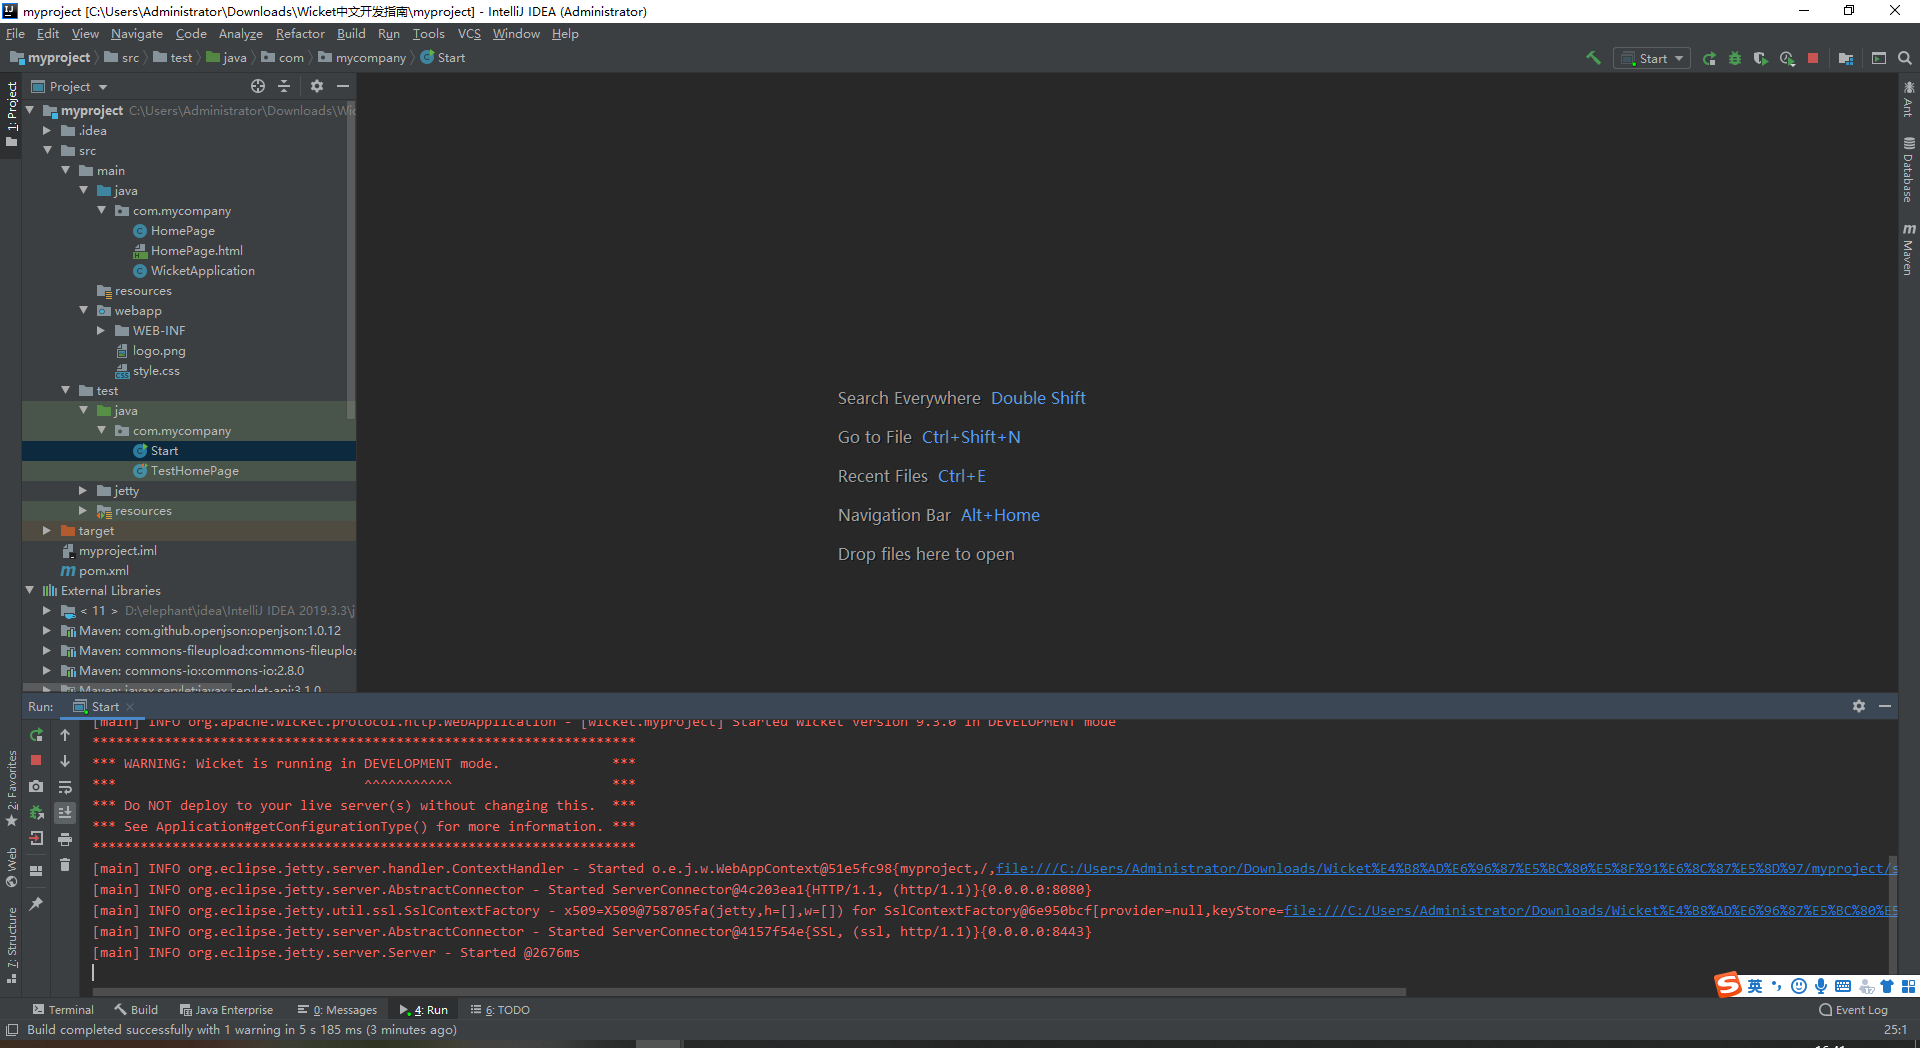Viewport: 1920px width, 1048px height.
Task: Select pom.xml in the project tree
Action: 104,570
